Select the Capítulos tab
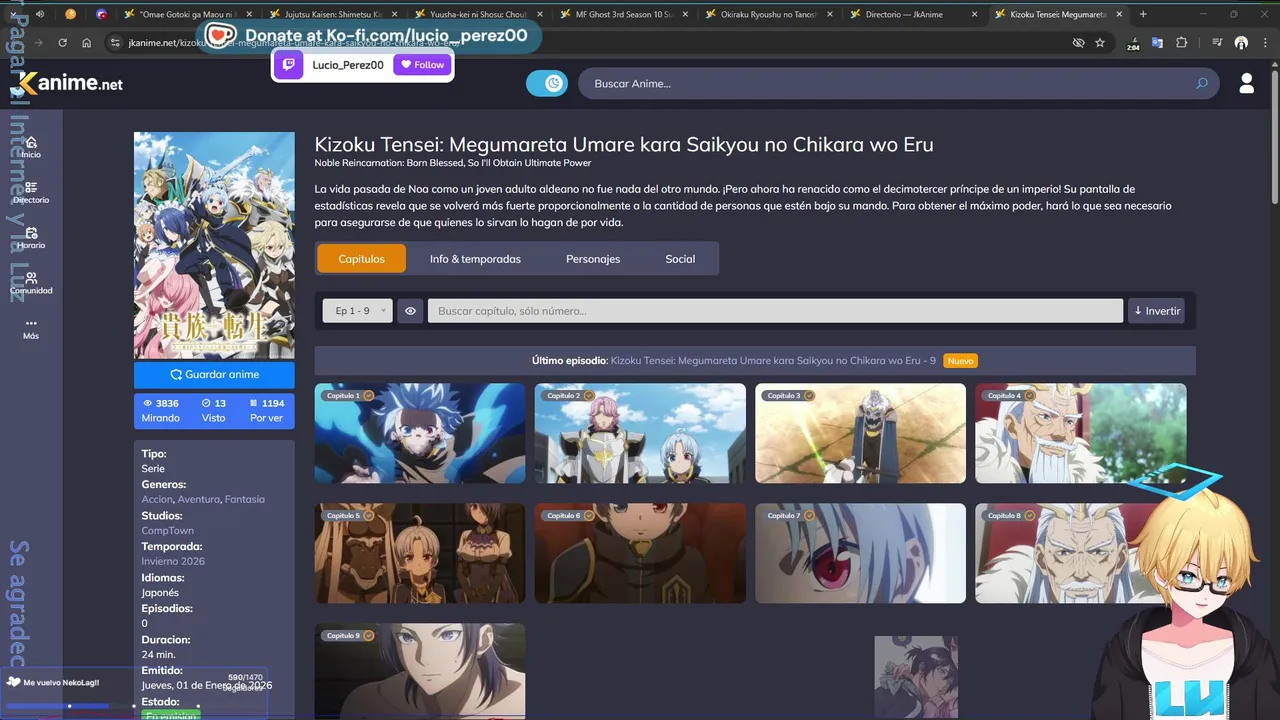 361,259
